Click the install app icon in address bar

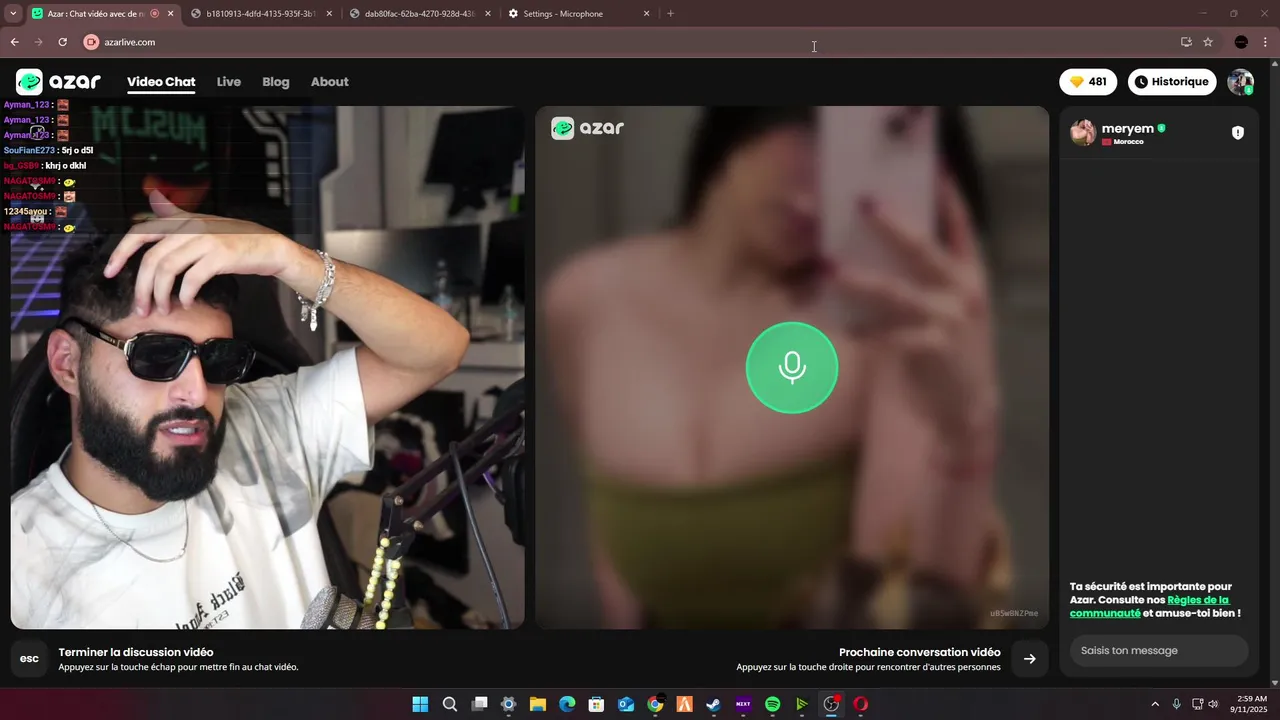coord(1186,42)
